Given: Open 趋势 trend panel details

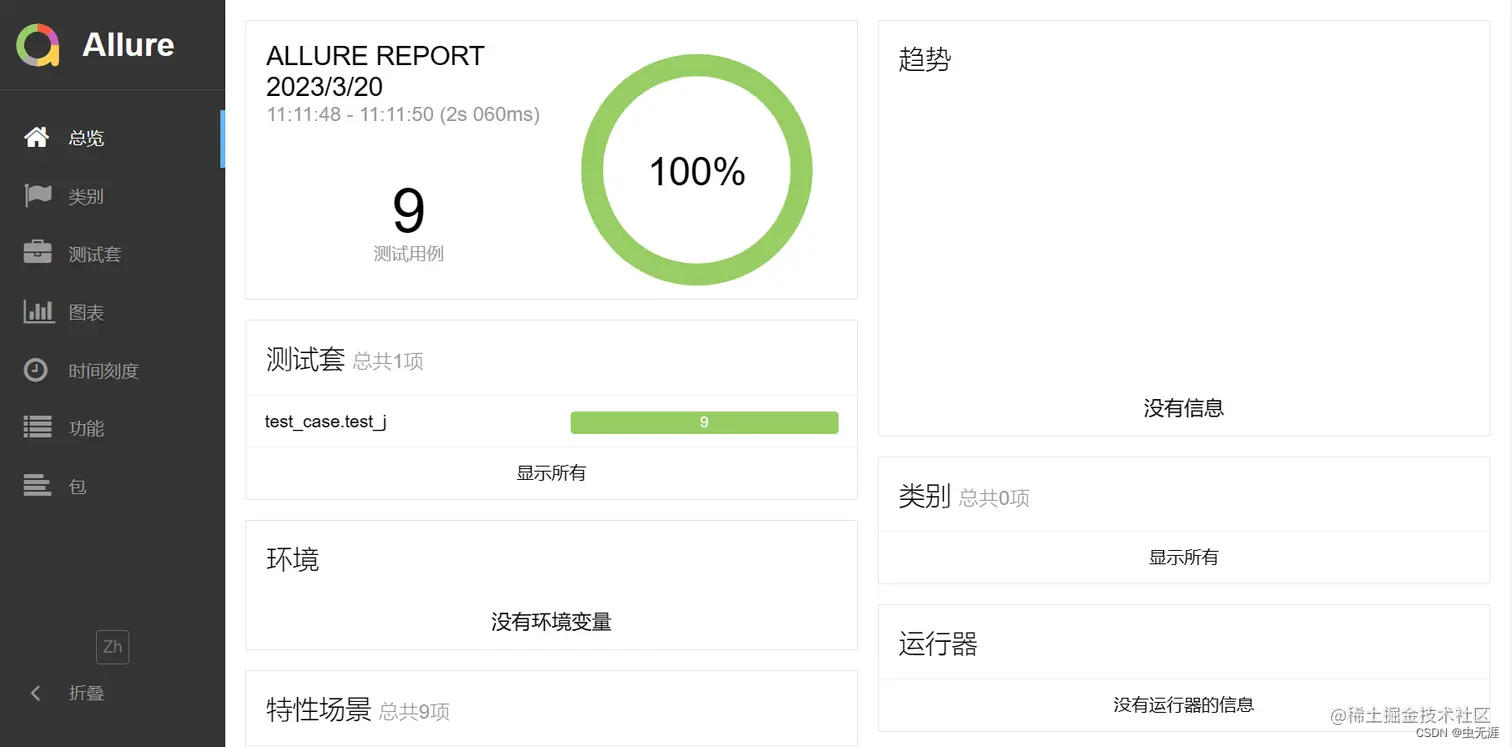Looking at the screenshot, I should pyautogui.click(x=923, y=60).
